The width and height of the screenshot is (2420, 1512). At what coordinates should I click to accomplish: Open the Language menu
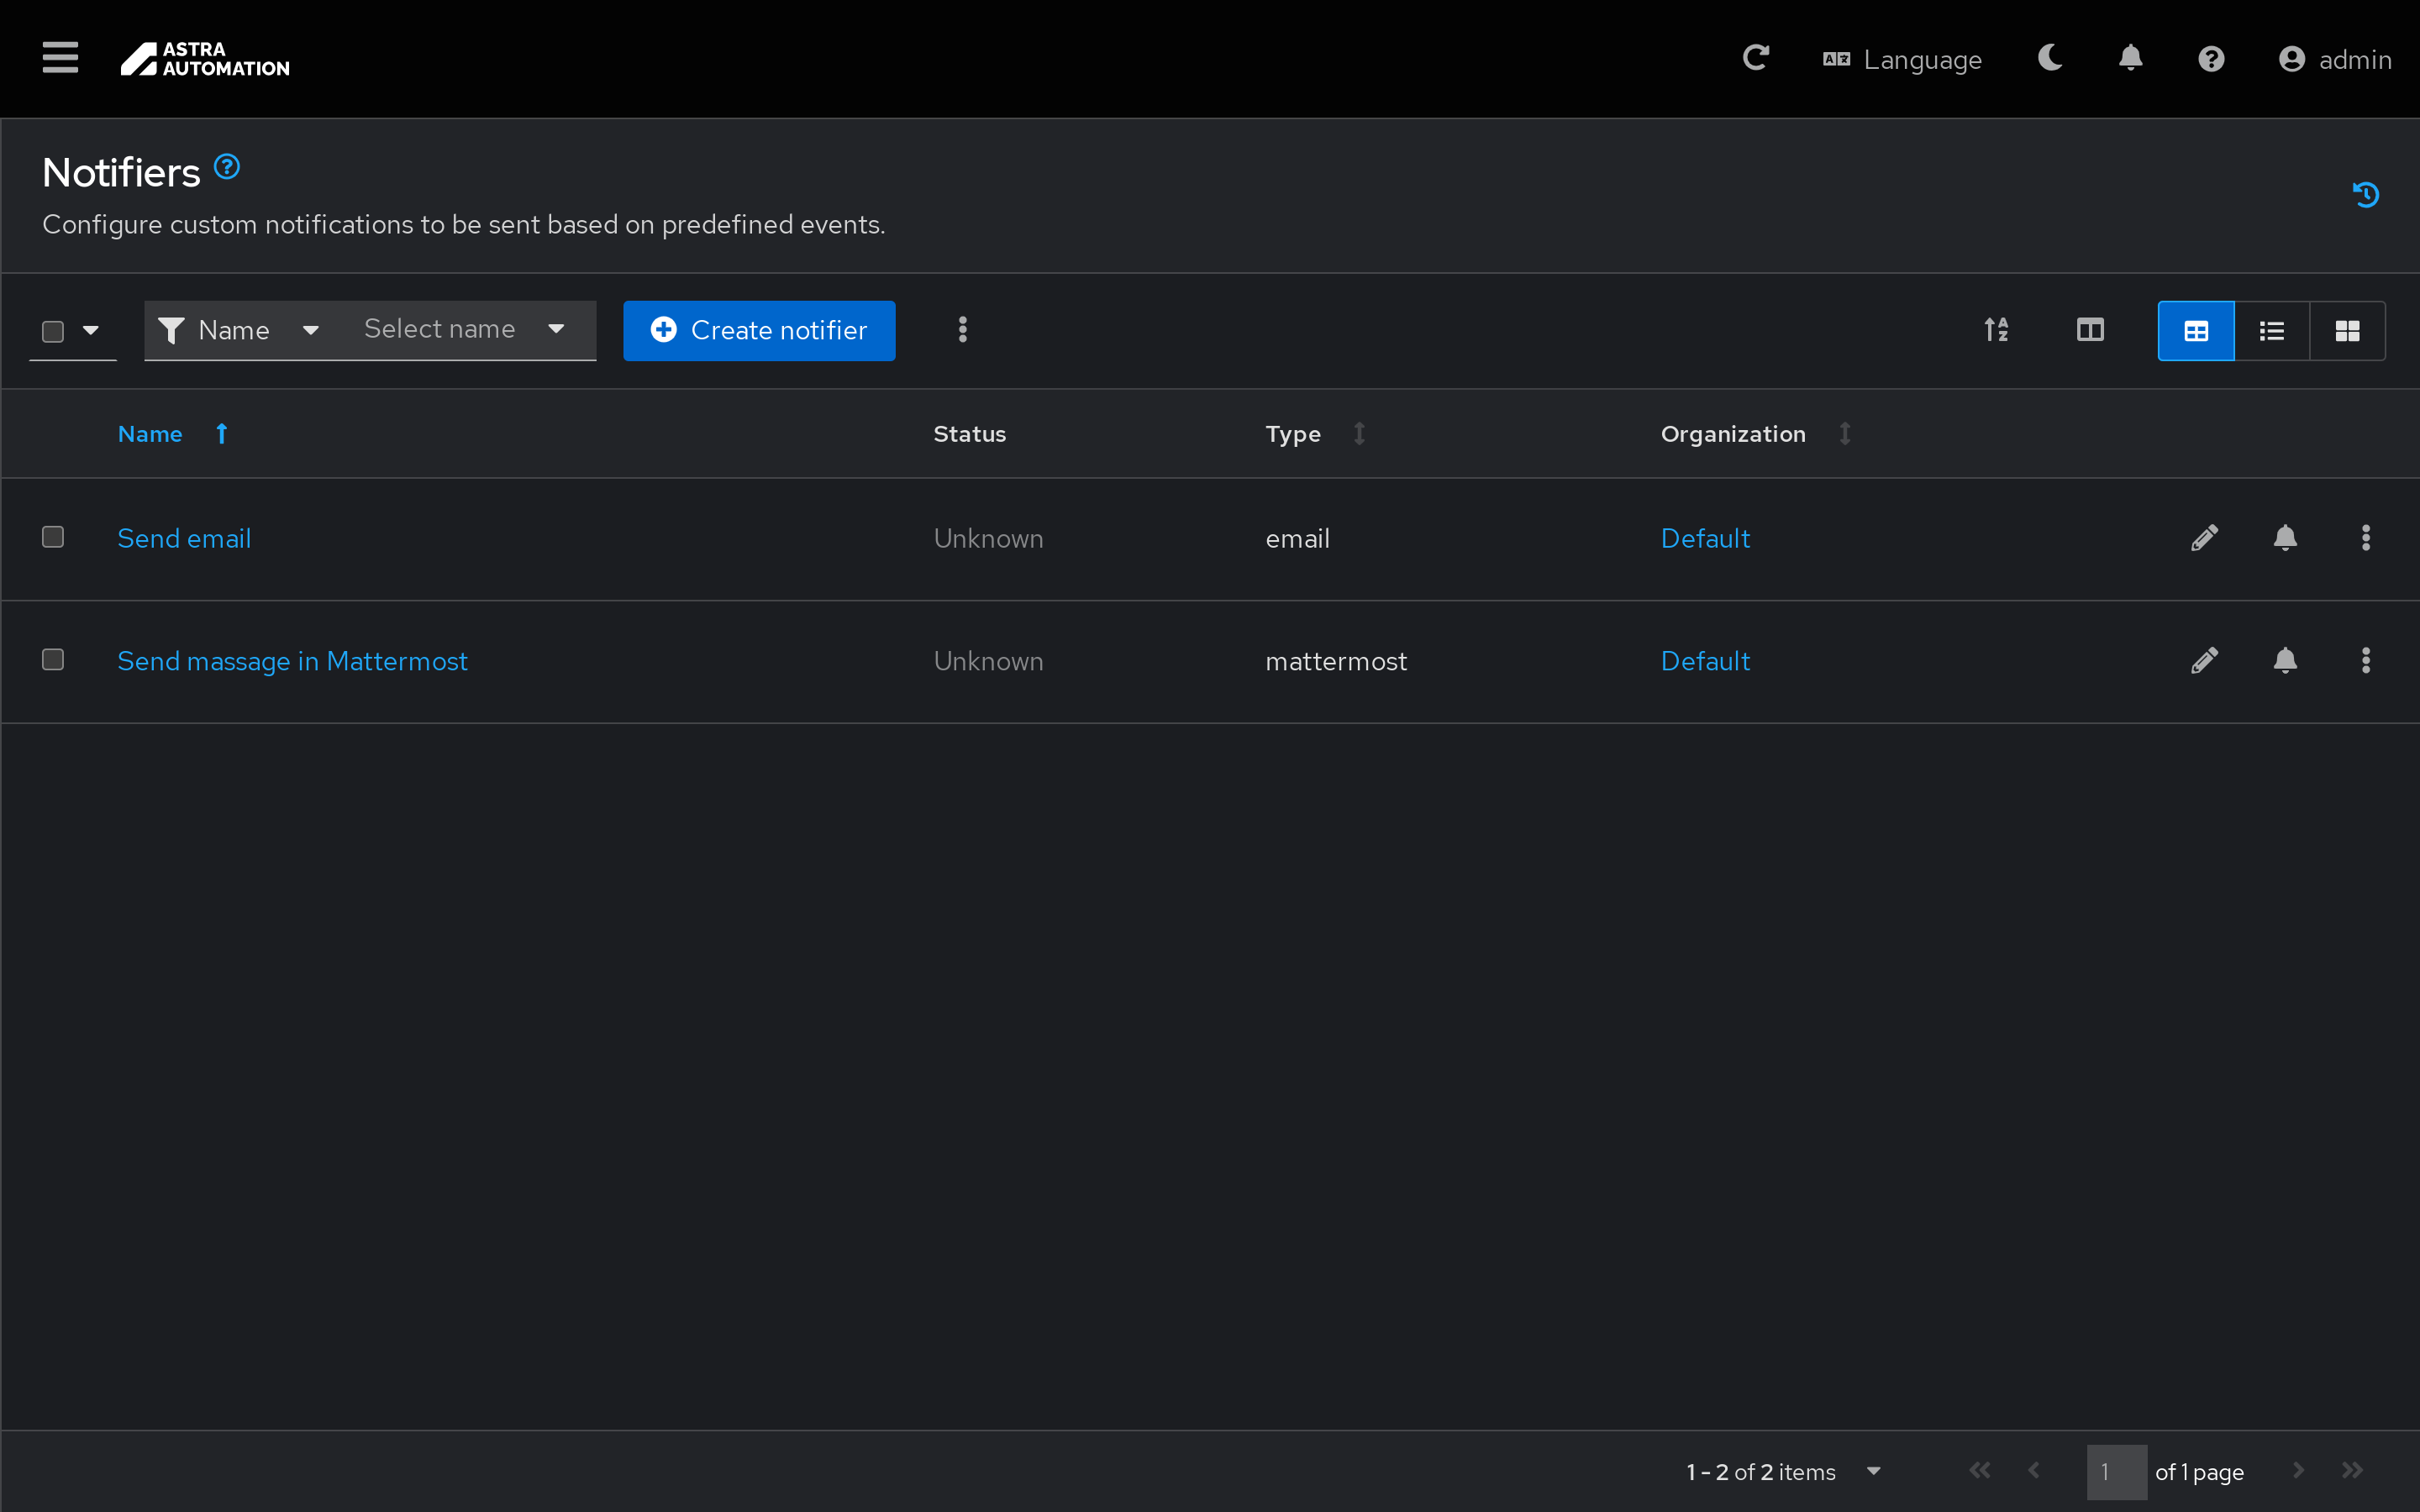[1902, 60]
